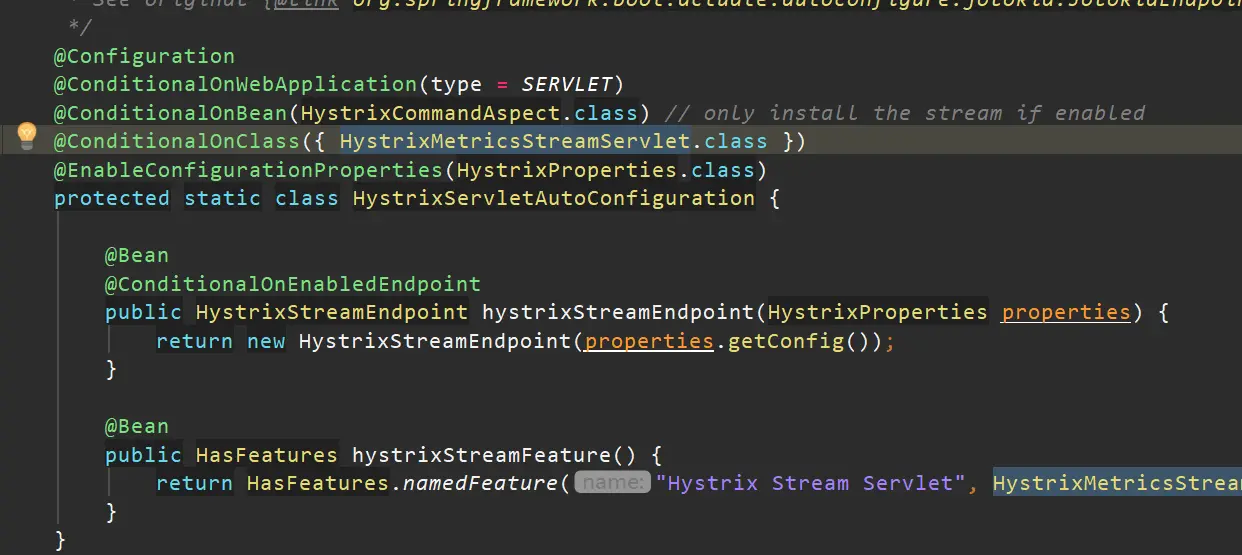Screen dimensions: 1242x555
Task: Click the second @Bean annotation above hystrixStreamFeature
Action: pyautogui.click(x=137, y=426)
